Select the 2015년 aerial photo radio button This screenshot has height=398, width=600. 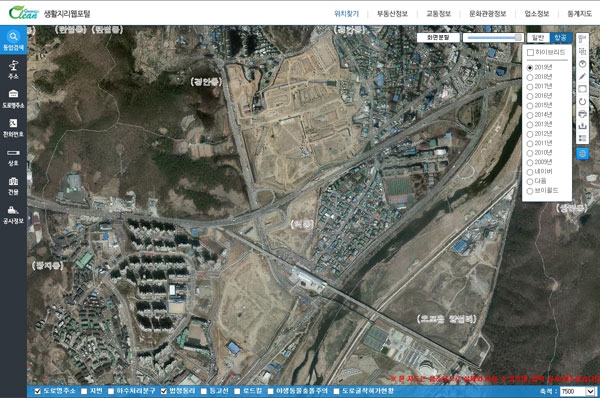pyautogui.click(x=530, y=106)
